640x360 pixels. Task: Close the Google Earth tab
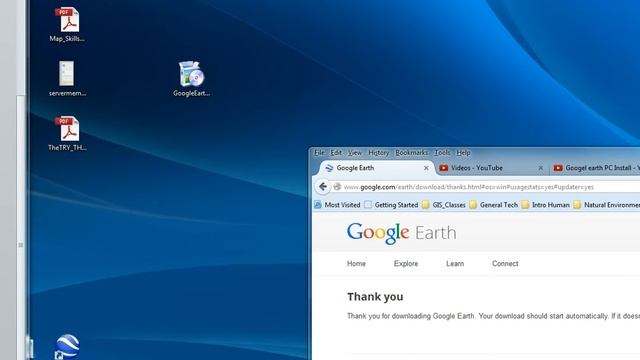[x=426, y=168]
